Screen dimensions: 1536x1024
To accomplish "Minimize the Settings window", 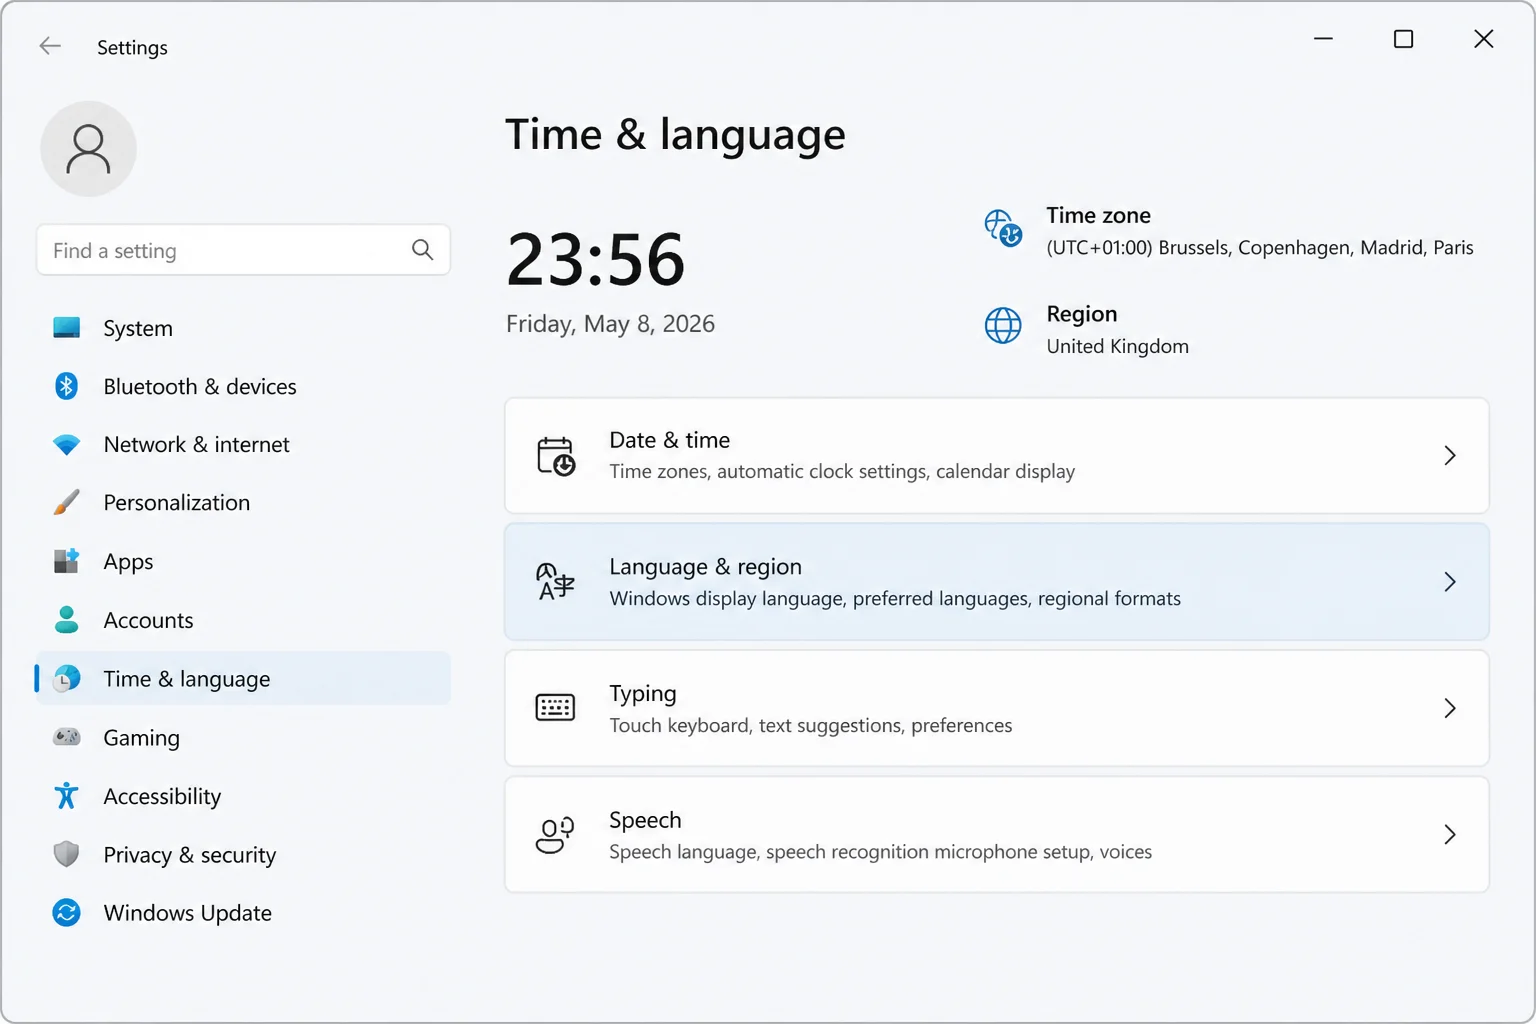I will [1323, 39].
